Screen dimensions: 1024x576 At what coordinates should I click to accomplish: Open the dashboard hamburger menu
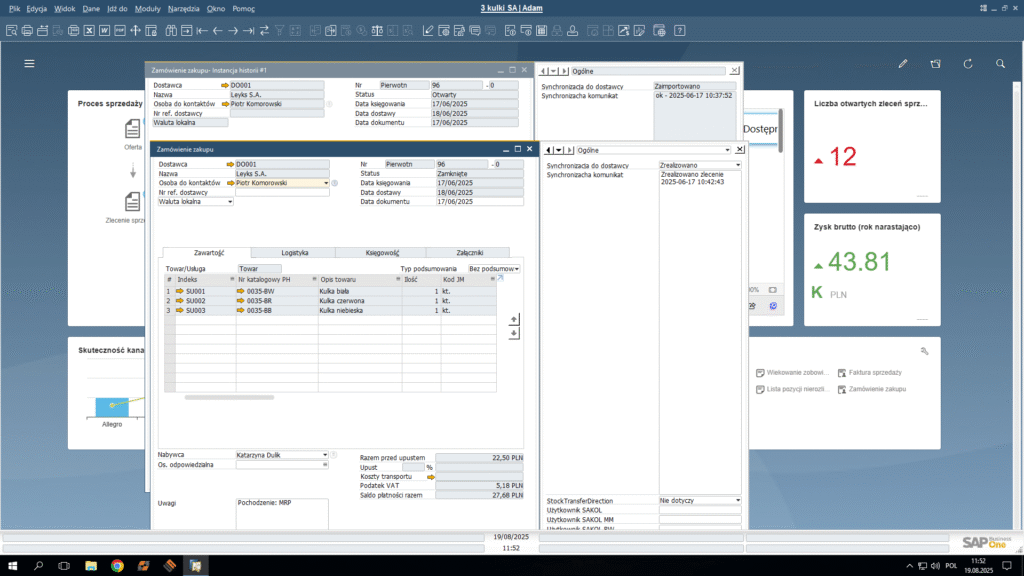(29, 63)
